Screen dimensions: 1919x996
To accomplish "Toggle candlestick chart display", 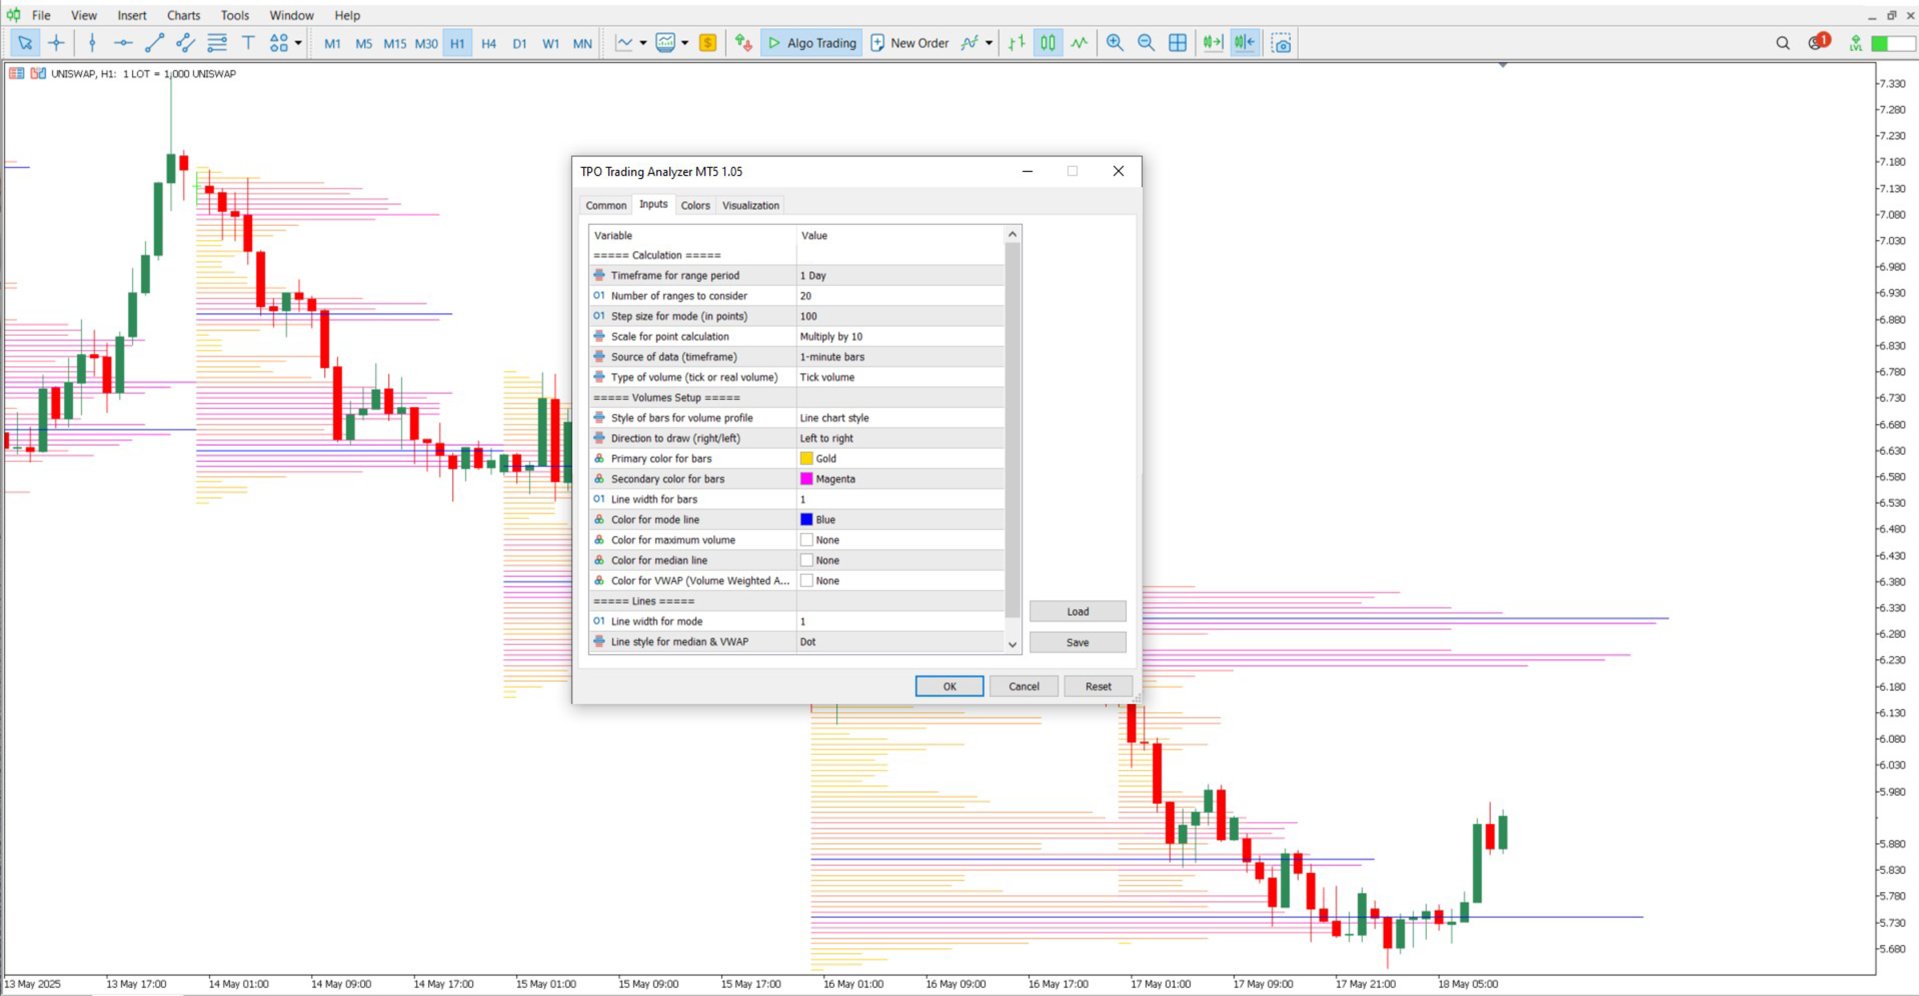I will point(1047,43).
